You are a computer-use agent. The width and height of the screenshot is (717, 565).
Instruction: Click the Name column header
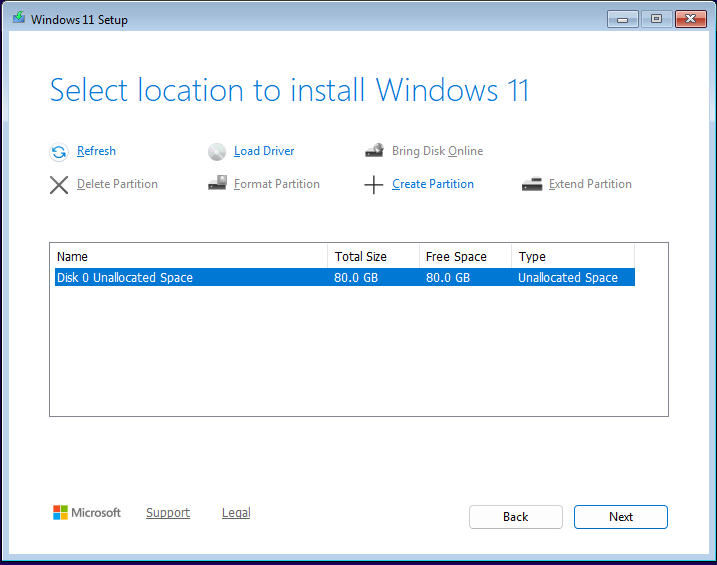pyautogui.click(x=190, y=257)
